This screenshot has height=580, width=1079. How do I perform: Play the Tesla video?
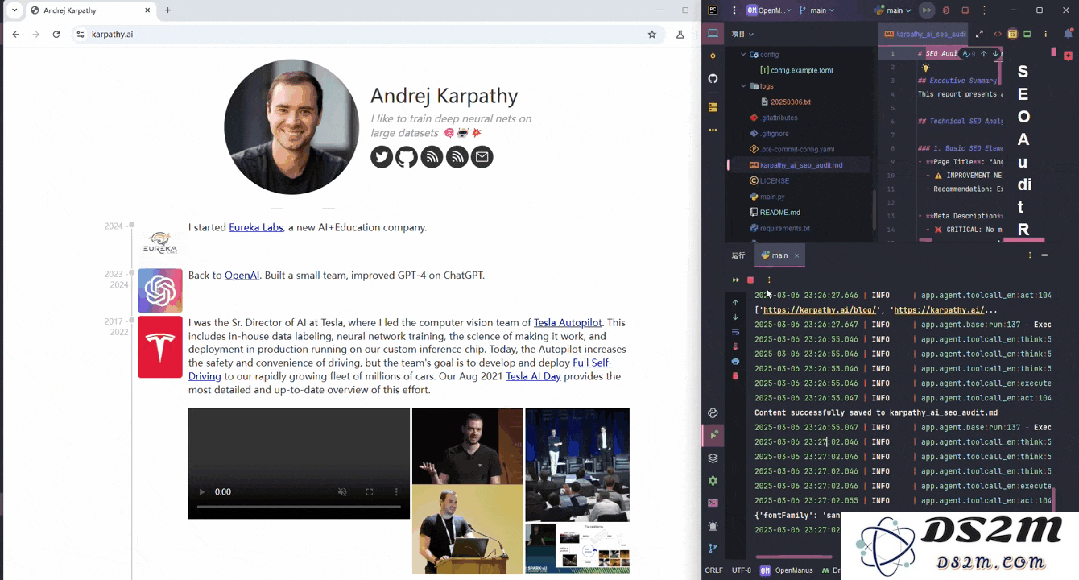coord(202,492)
